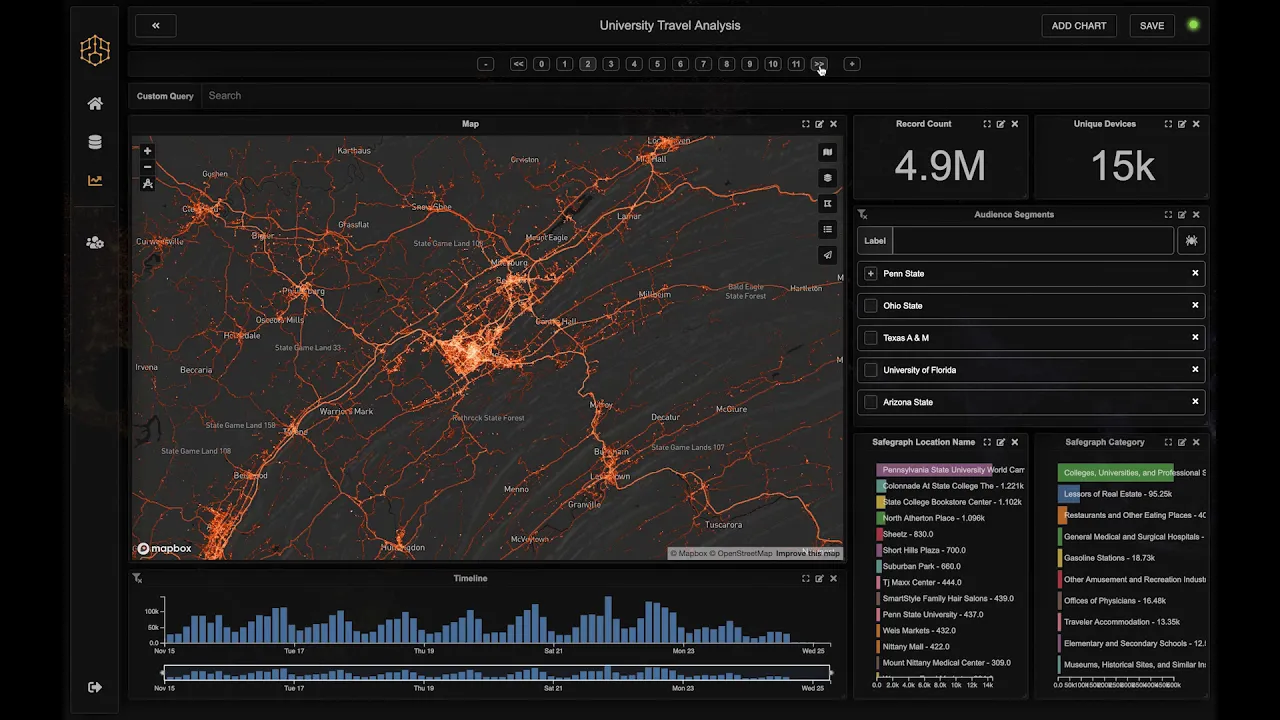
Task: Select Sheetz - 830.0 location row
Action: (908, 534)
